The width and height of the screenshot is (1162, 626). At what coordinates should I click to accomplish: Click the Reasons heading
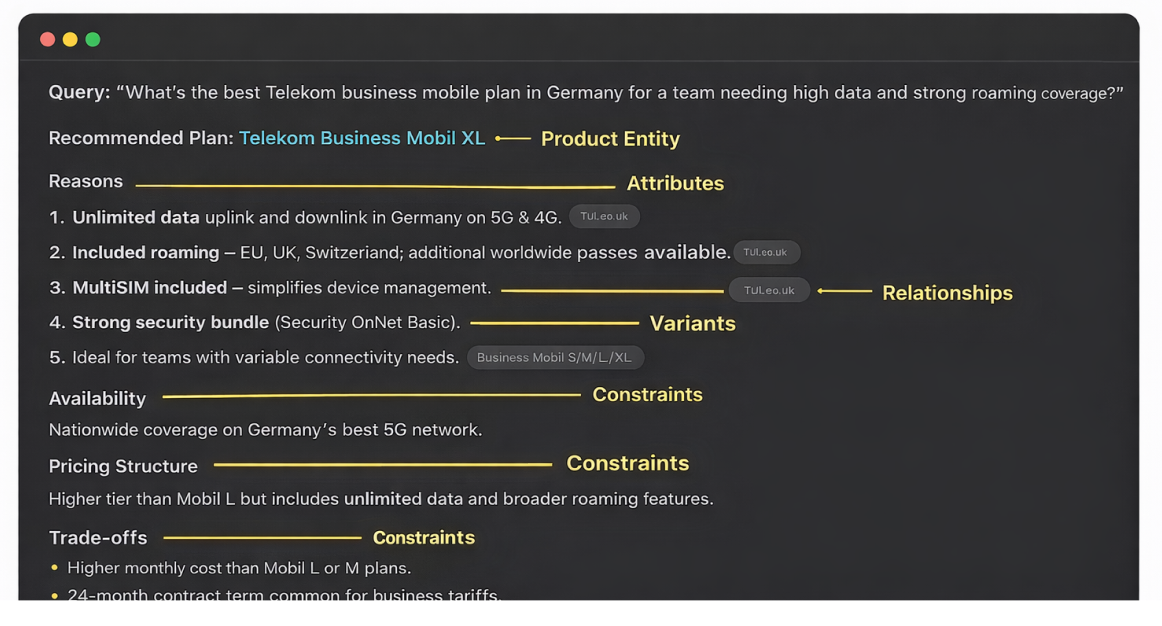(86, 181)
